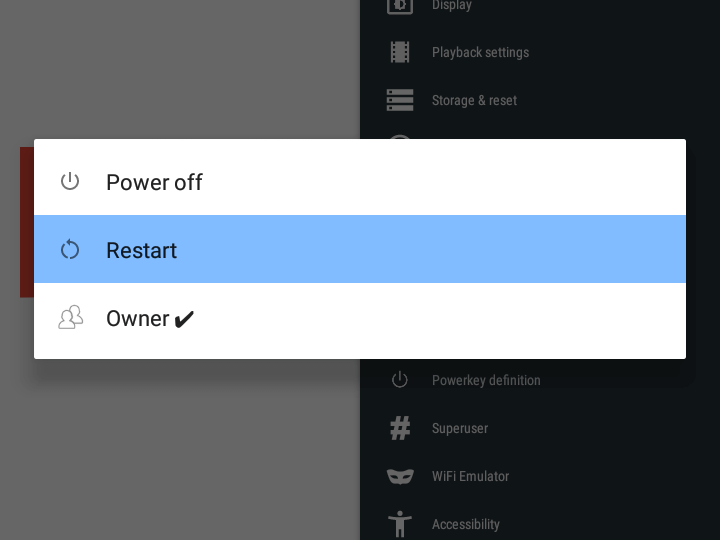The height and width of the screenshot is (540, 720).
Task: Select Power off in the power menu
Action: [154, 182]
